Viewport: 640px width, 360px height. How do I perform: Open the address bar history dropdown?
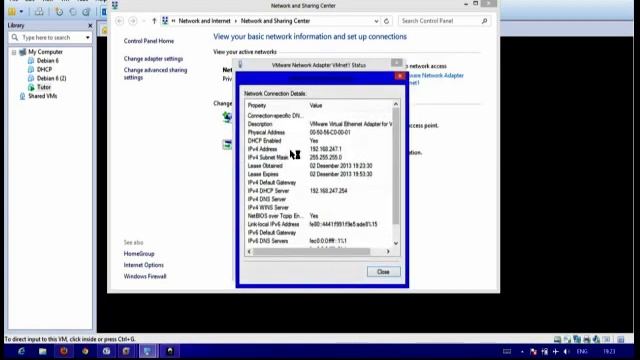(x=376, y=21)
